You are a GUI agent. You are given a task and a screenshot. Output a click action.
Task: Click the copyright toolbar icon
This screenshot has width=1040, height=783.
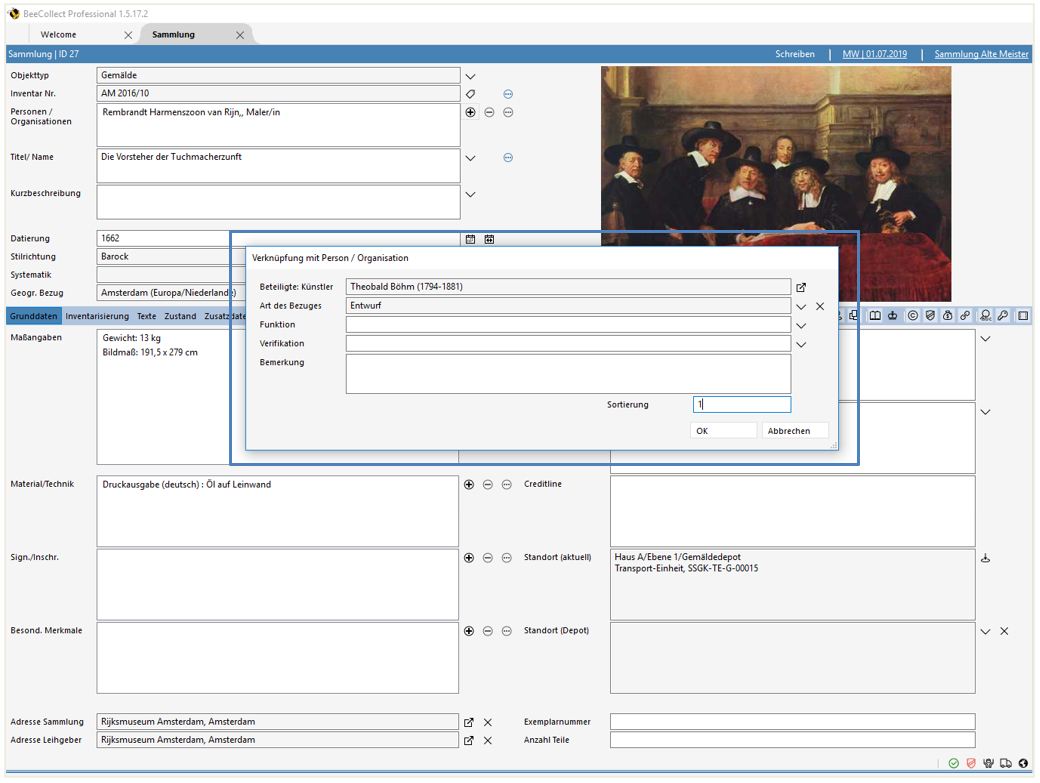(914, 315)
